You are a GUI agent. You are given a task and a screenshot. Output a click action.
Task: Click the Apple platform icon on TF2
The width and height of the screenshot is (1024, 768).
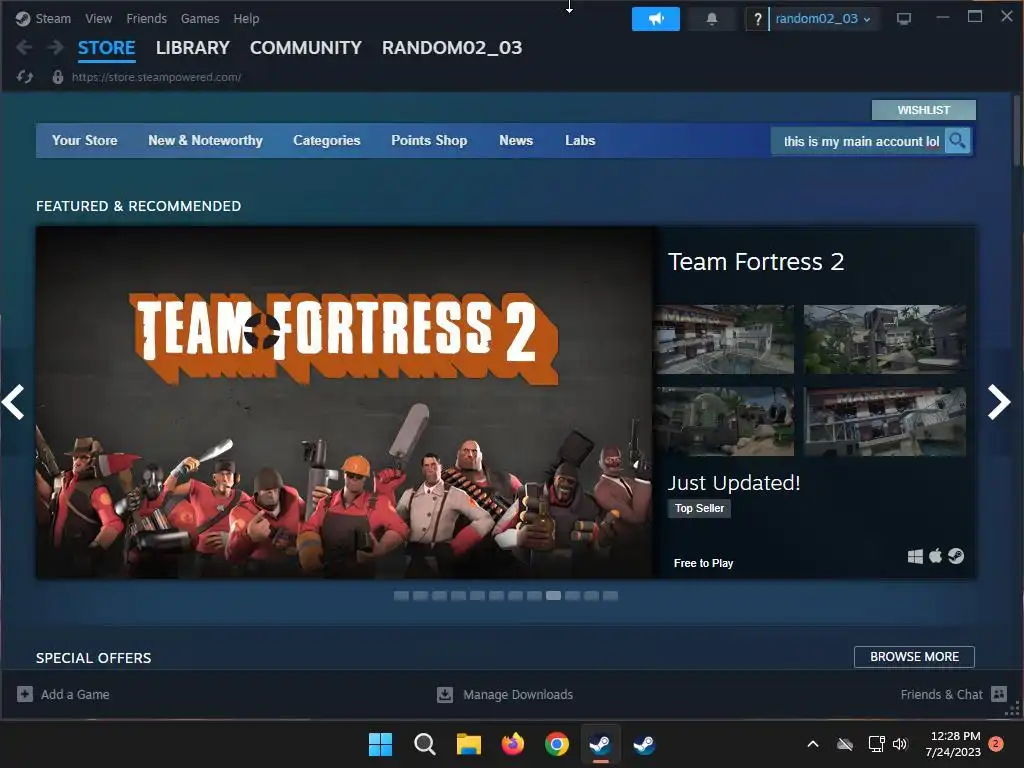click(x=936, y=555)
